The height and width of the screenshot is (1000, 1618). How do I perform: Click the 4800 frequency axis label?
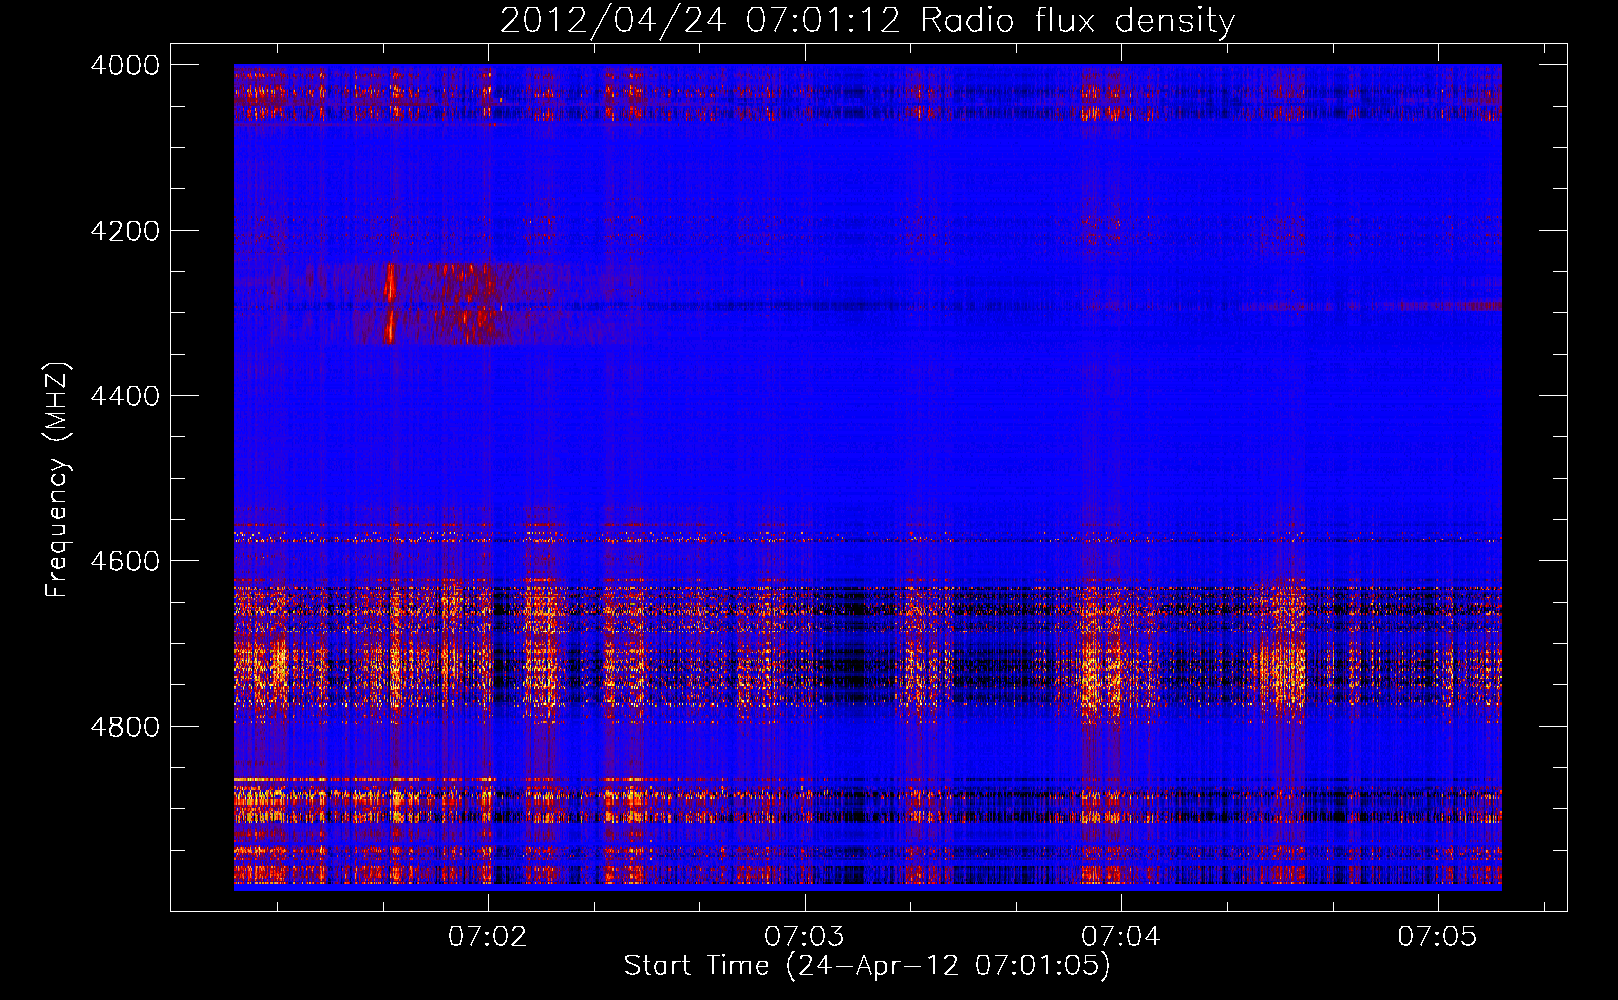coord(125,726)
